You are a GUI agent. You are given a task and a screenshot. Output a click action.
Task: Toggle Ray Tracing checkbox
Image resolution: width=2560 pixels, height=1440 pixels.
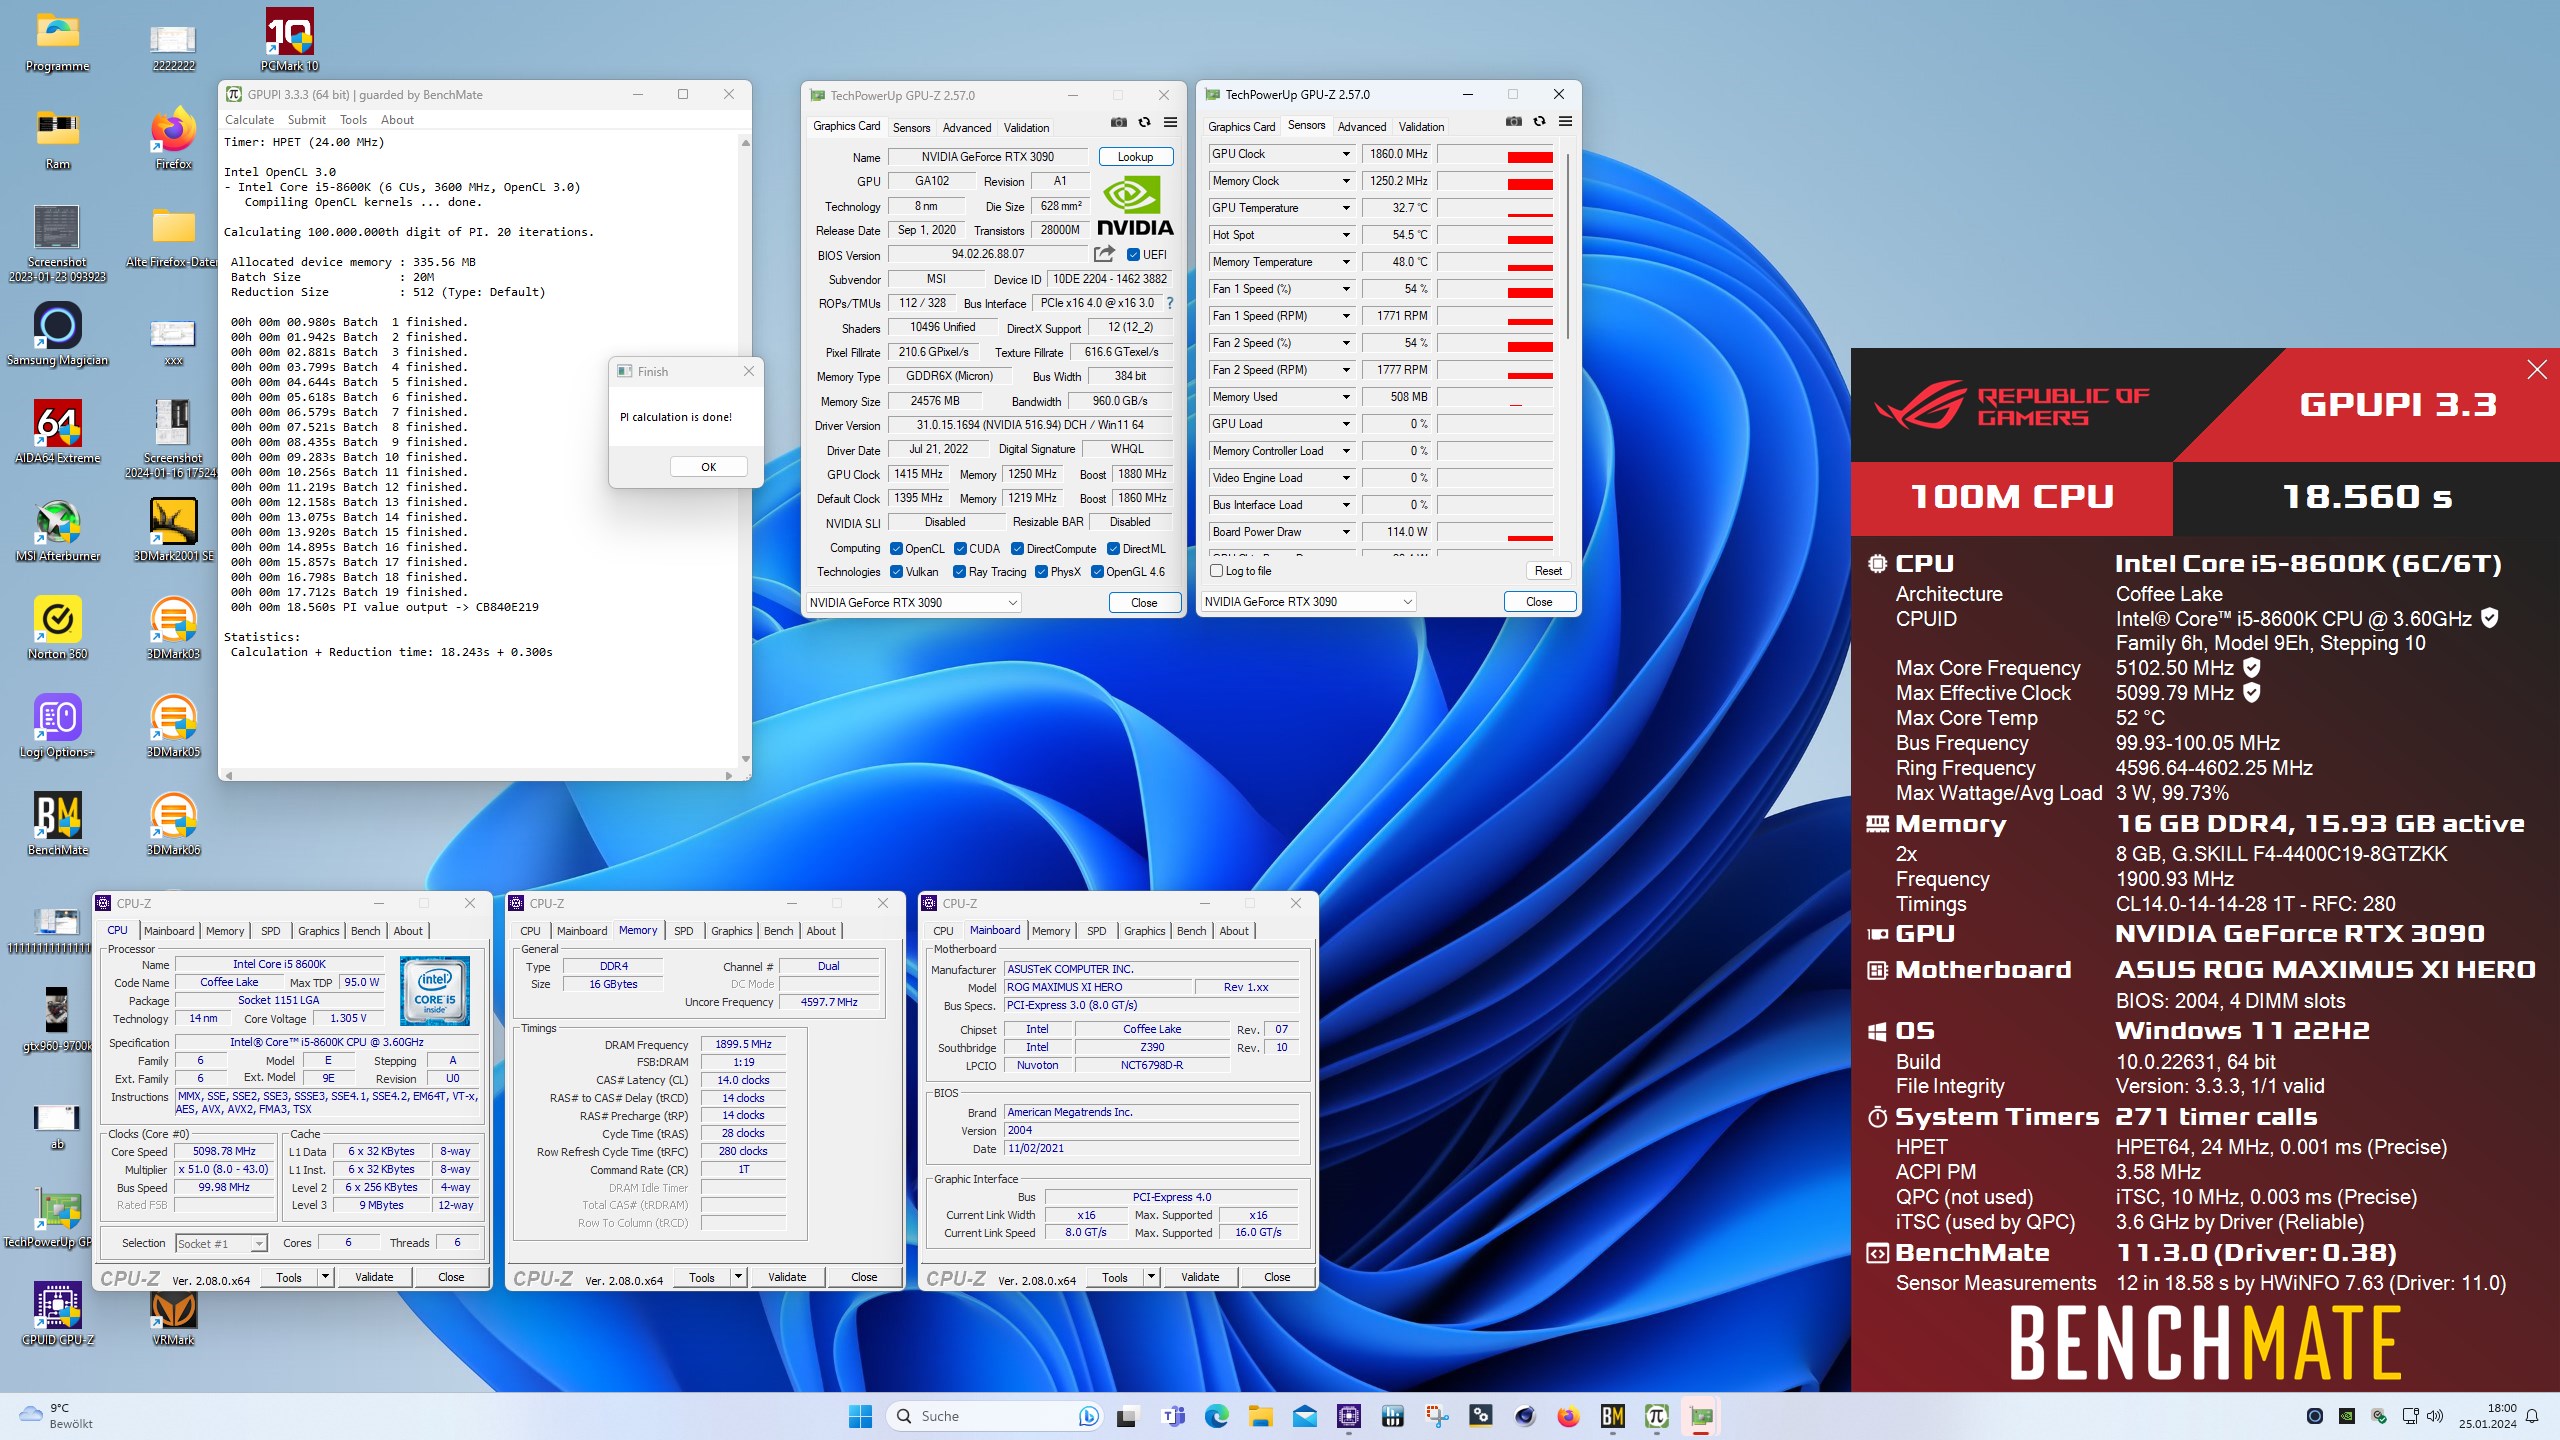959,572
